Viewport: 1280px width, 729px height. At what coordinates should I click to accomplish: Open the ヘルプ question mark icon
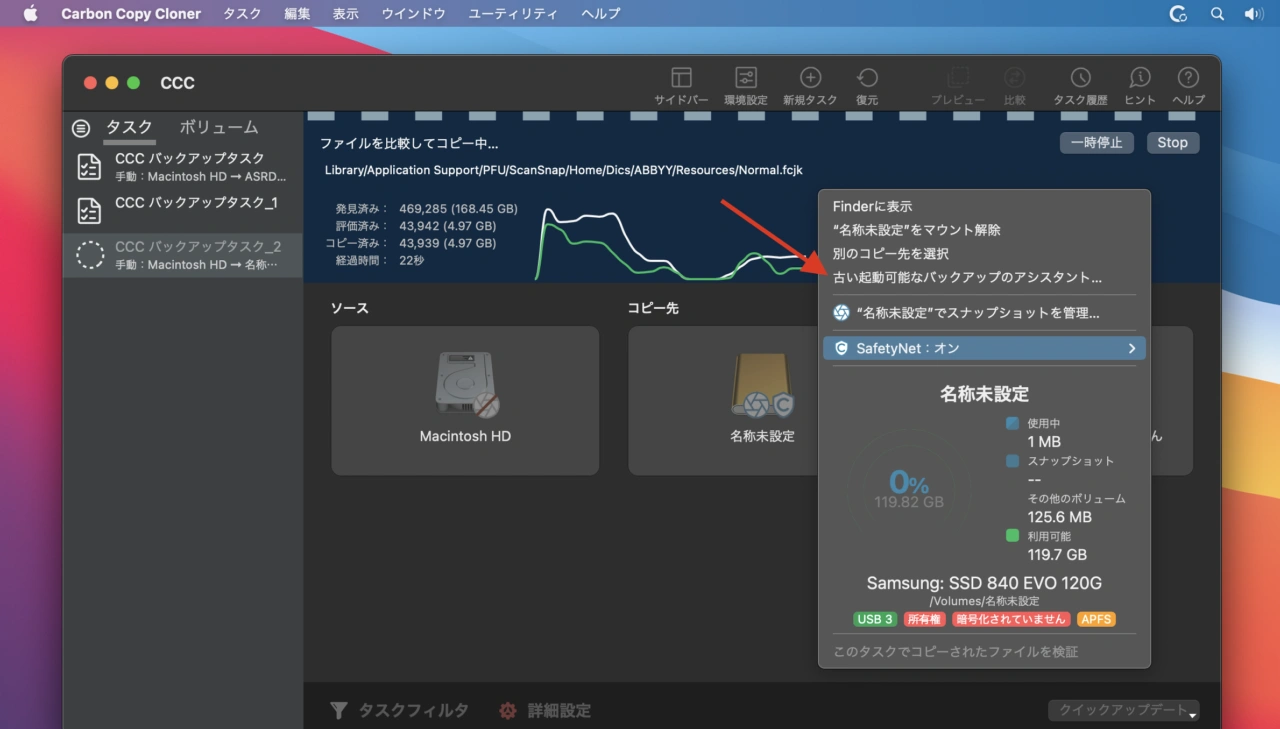pos(1188,78)
